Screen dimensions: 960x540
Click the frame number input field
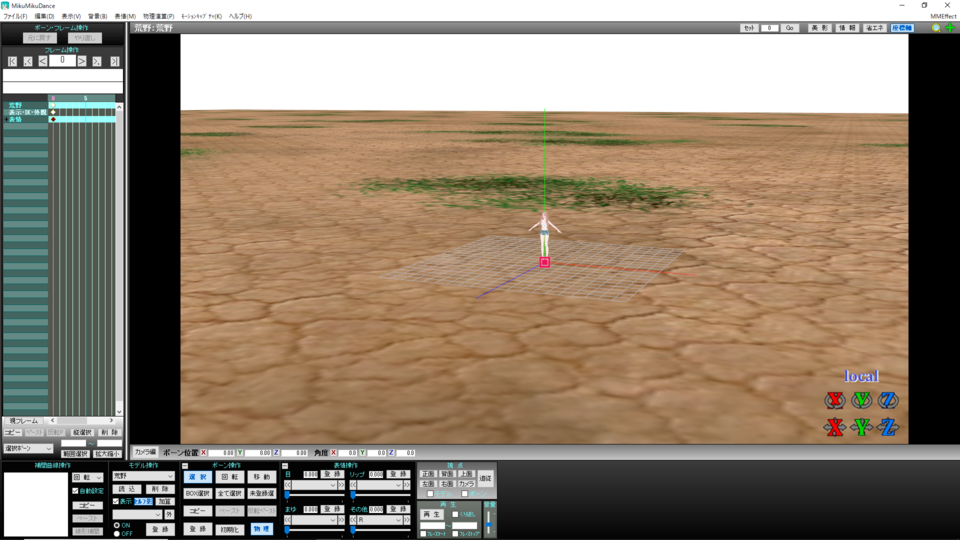62,61
